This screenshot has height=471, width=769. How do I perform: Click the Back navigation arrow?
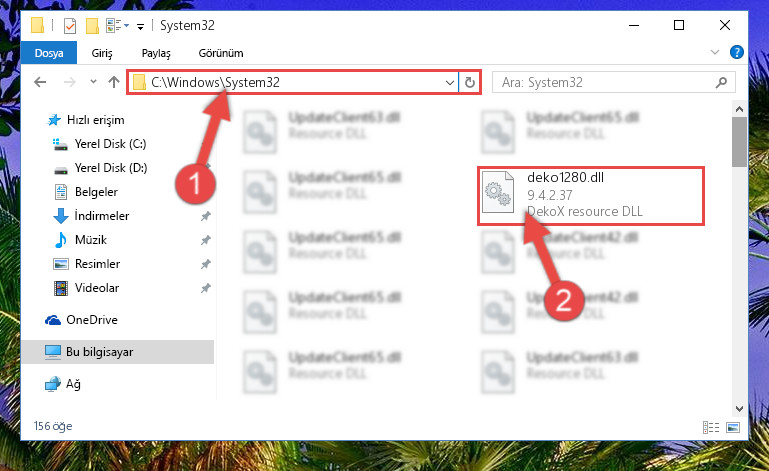coord(40,82)
